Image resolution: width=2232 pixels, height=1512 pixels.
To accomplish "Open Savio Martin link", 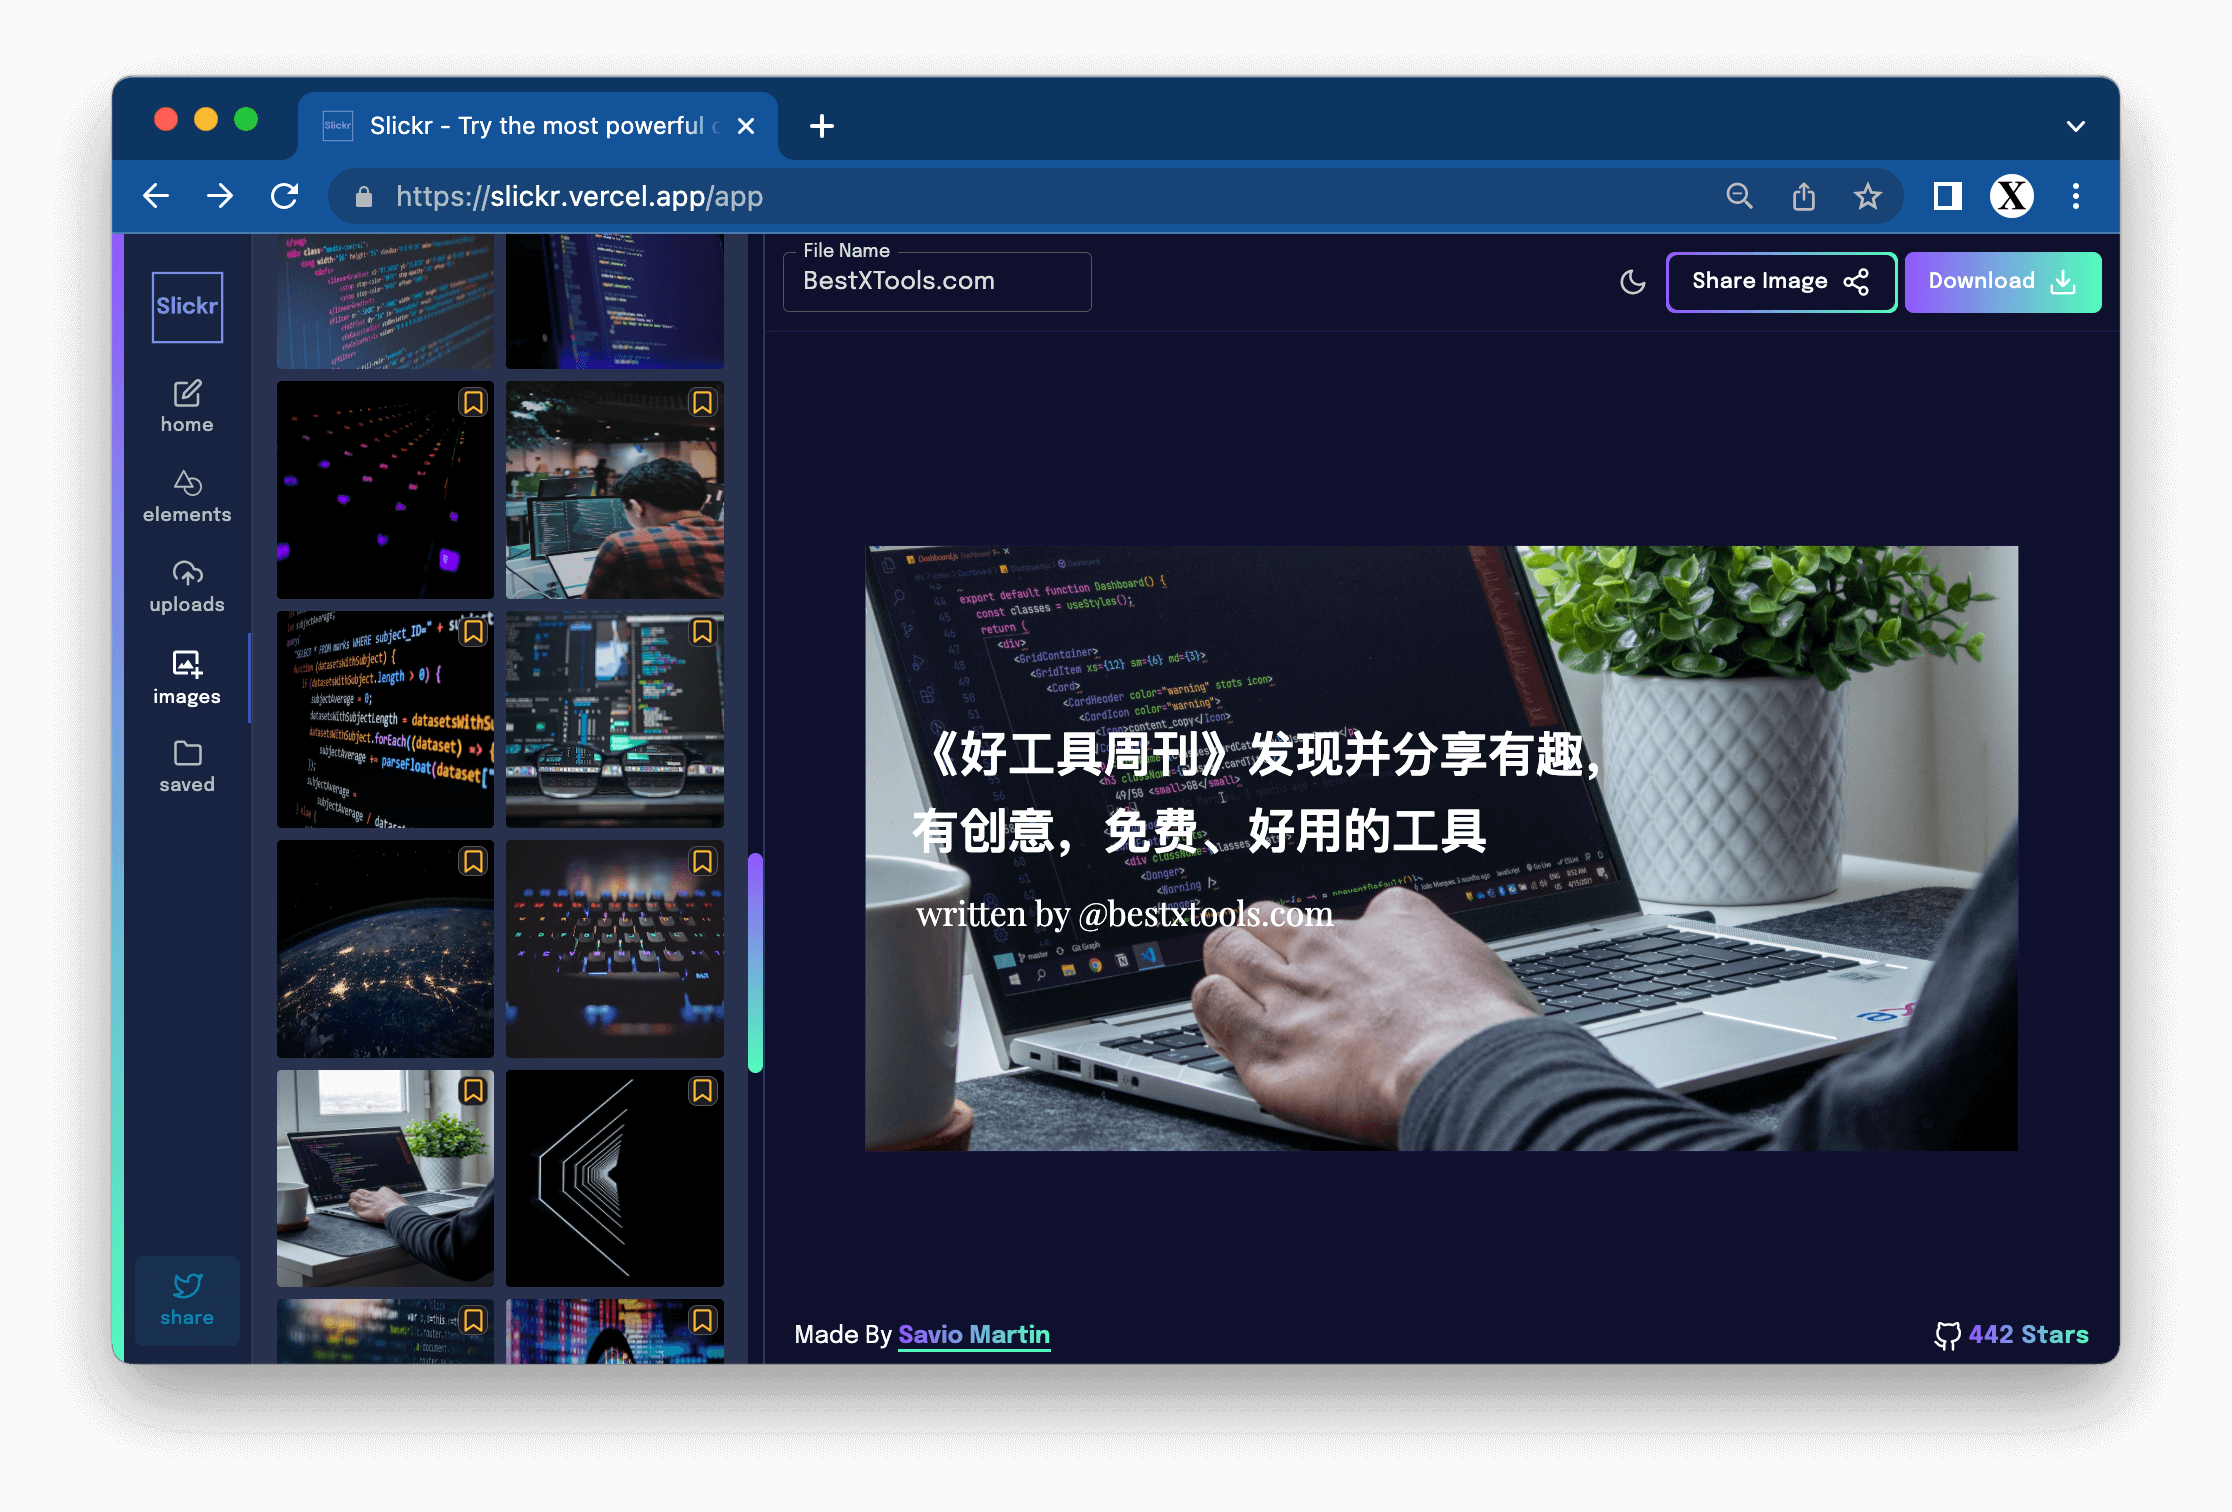I will [973, 1334].
